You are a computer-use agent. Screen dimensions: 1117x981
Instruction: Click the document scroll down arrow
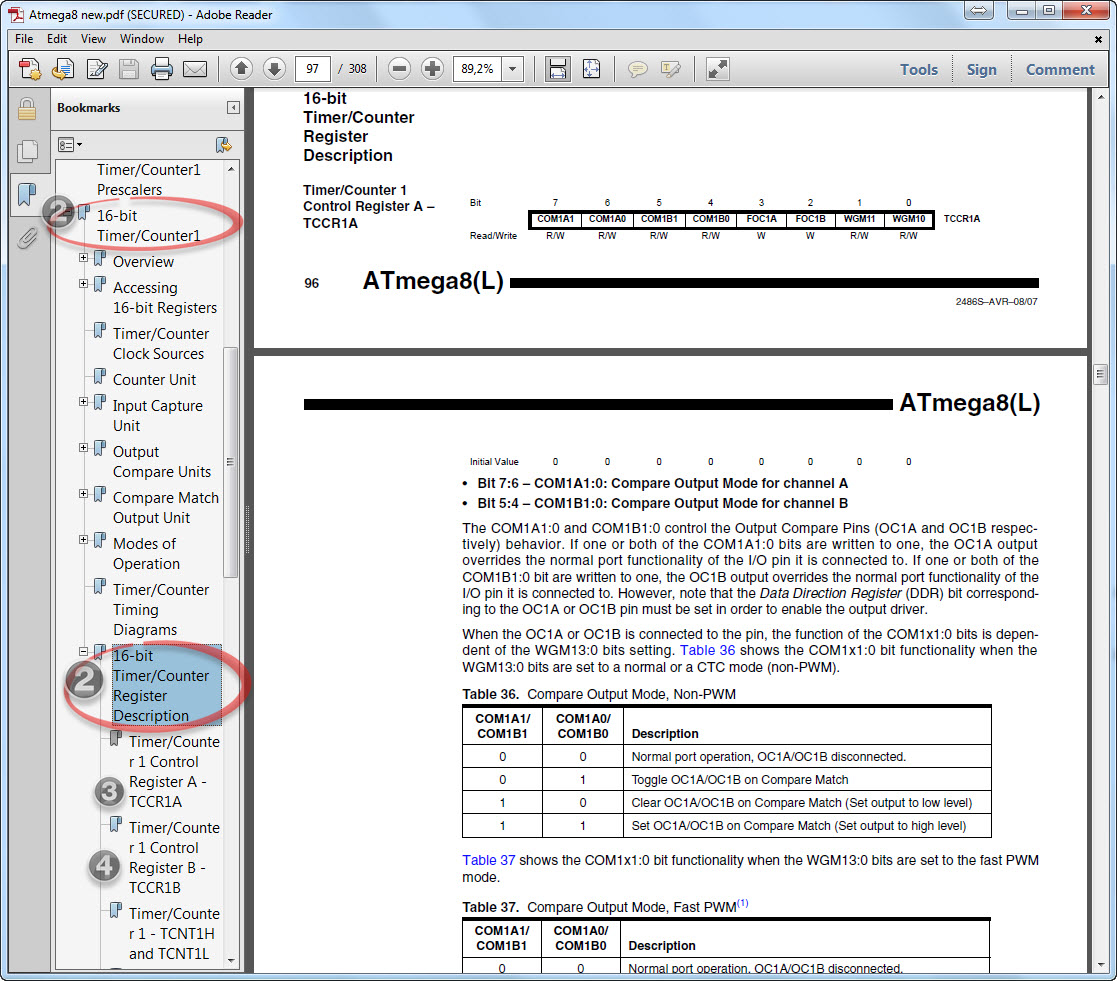(x=1100, y=965)
